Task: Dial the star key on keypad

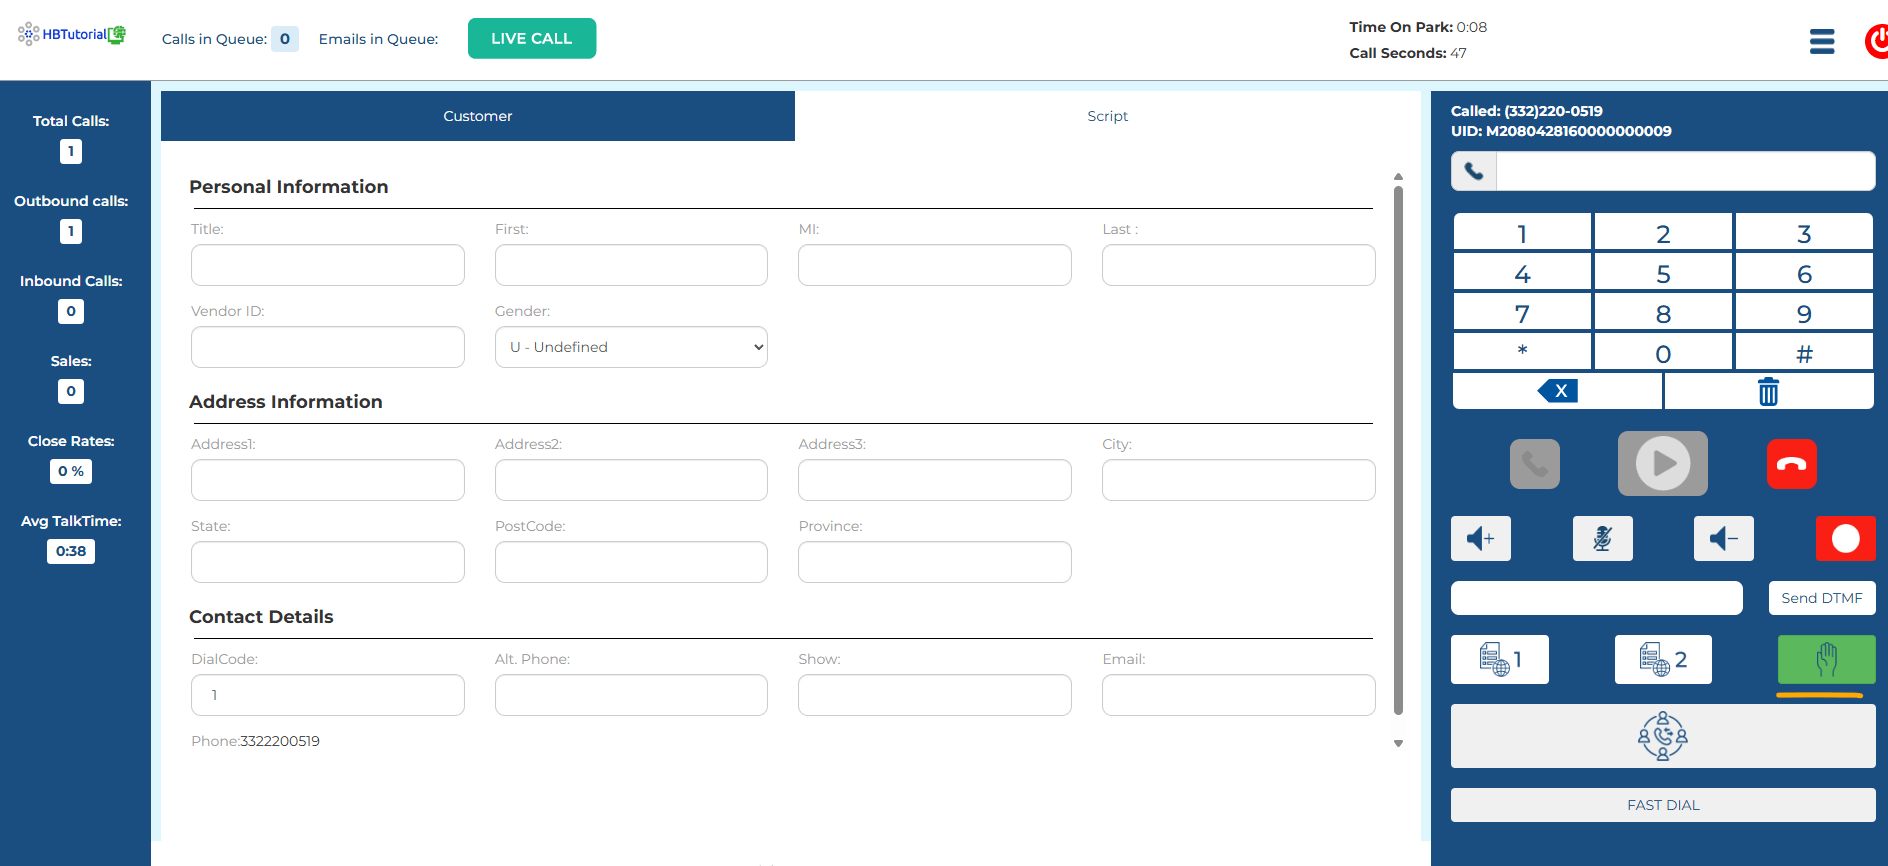Action: 1522,352
